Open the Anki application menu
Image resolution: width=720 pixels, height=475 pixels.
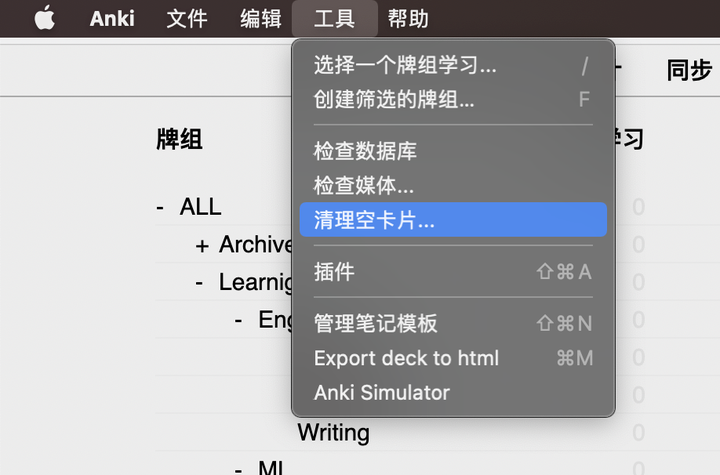coord(110,19)
